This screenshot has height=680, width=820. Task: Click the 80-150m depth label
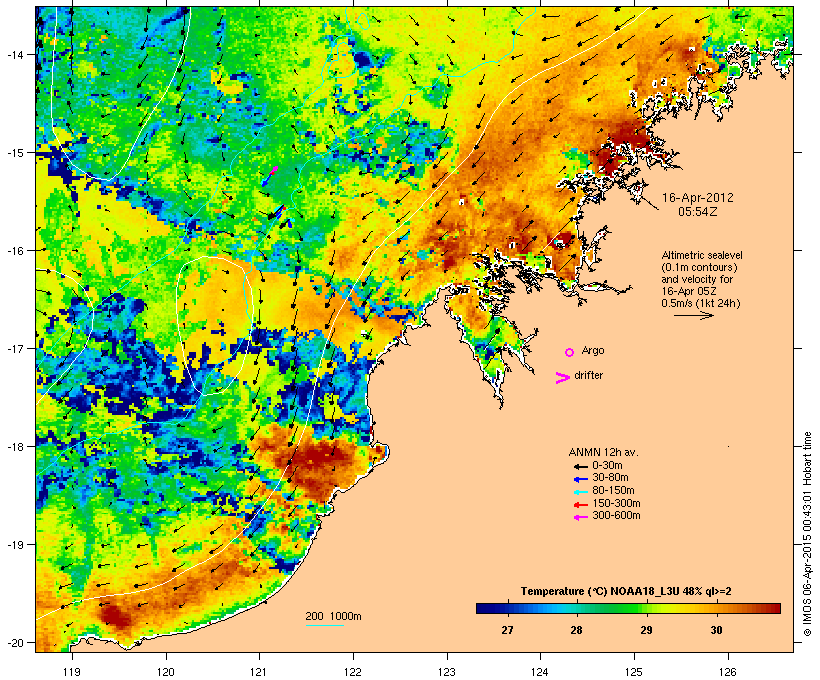[613, 490]
